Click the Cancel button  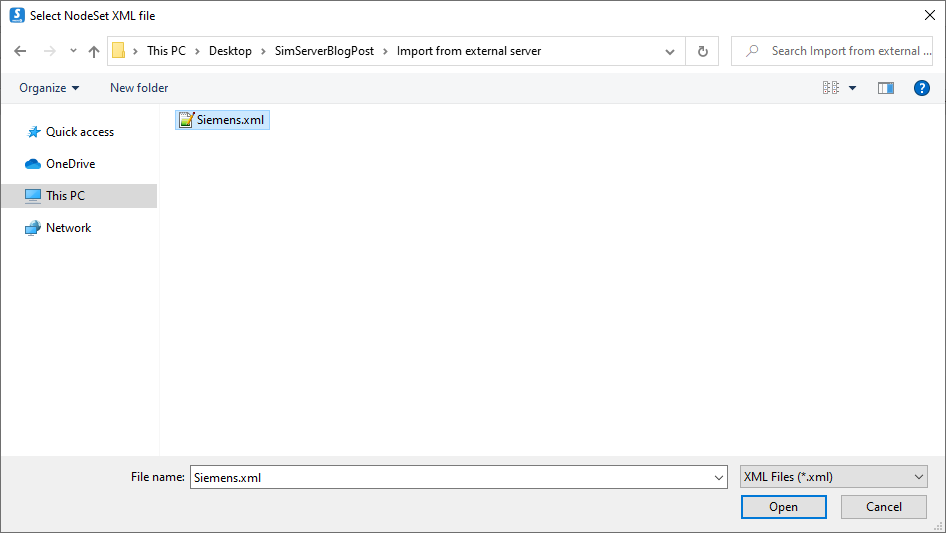883,507
